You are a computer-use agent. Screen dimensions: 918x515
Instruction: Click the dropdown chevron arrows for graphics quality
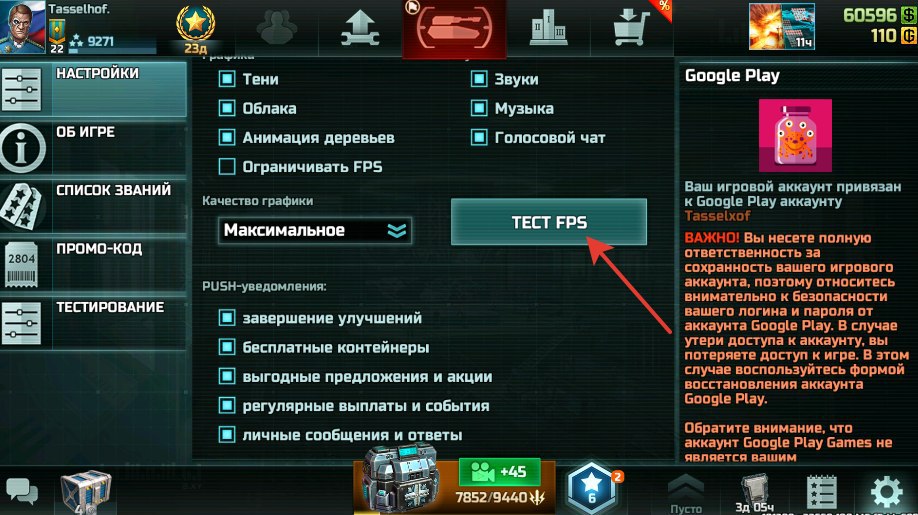tap(397, 231)
